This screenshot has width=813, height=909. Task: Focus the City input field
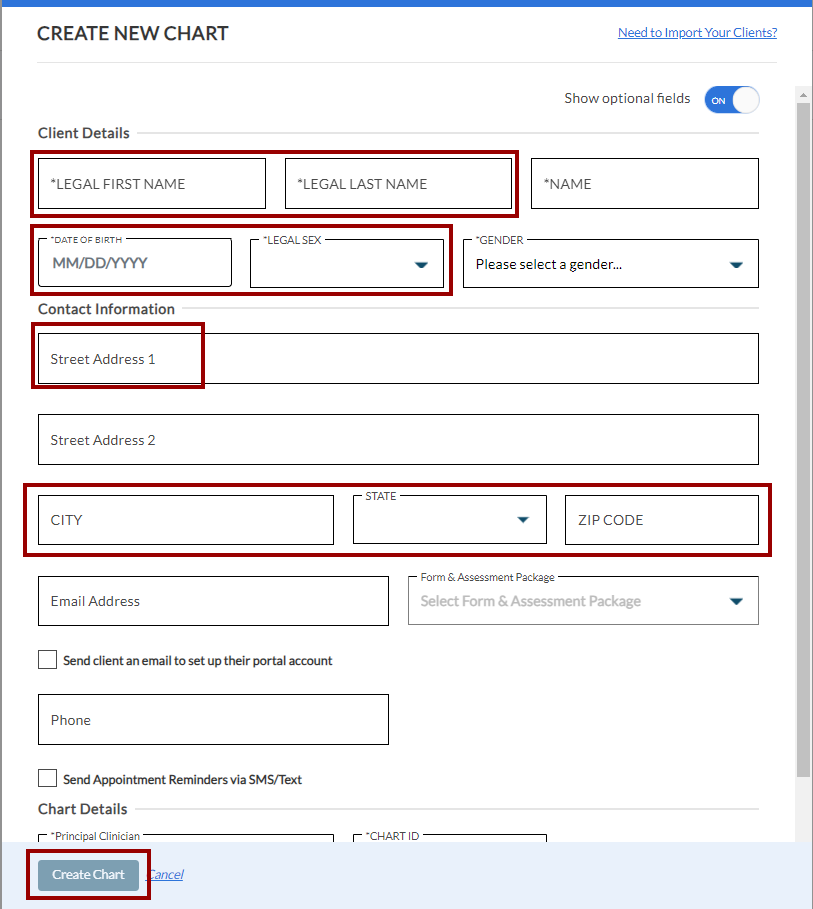click(x=186, y=520)
